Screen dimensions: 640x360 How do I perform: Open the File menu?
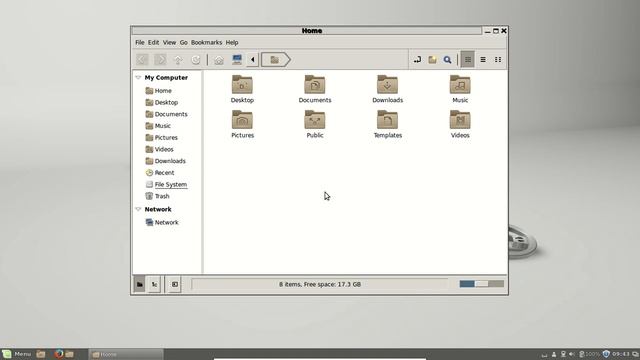[140, 42]
